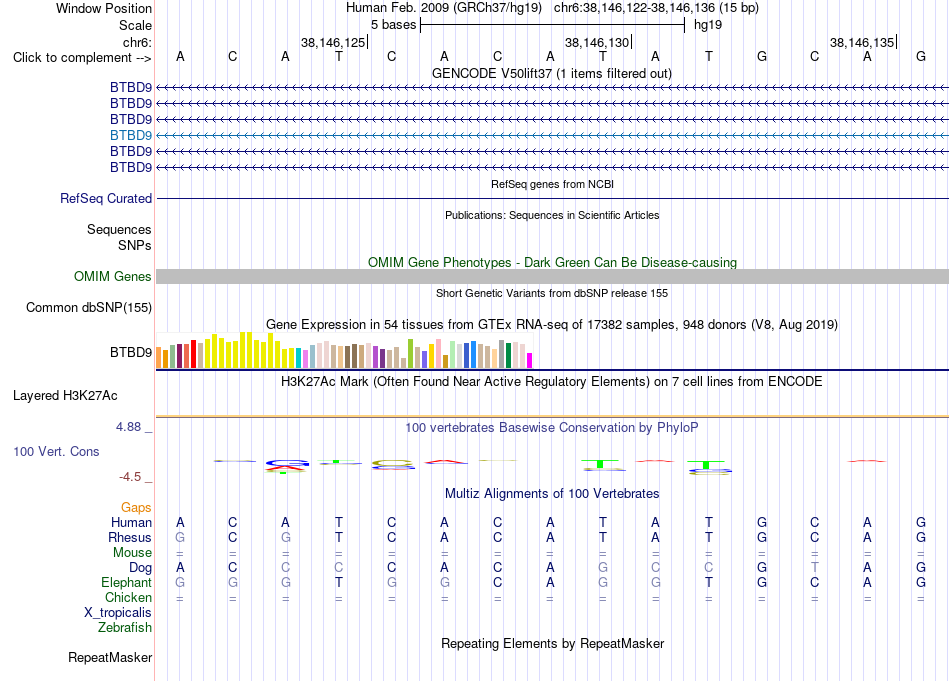Open the 'RefSeq genes from NCBI' track title
The image size is (950, 681).
pyautogui.click(x=552, y=184)
